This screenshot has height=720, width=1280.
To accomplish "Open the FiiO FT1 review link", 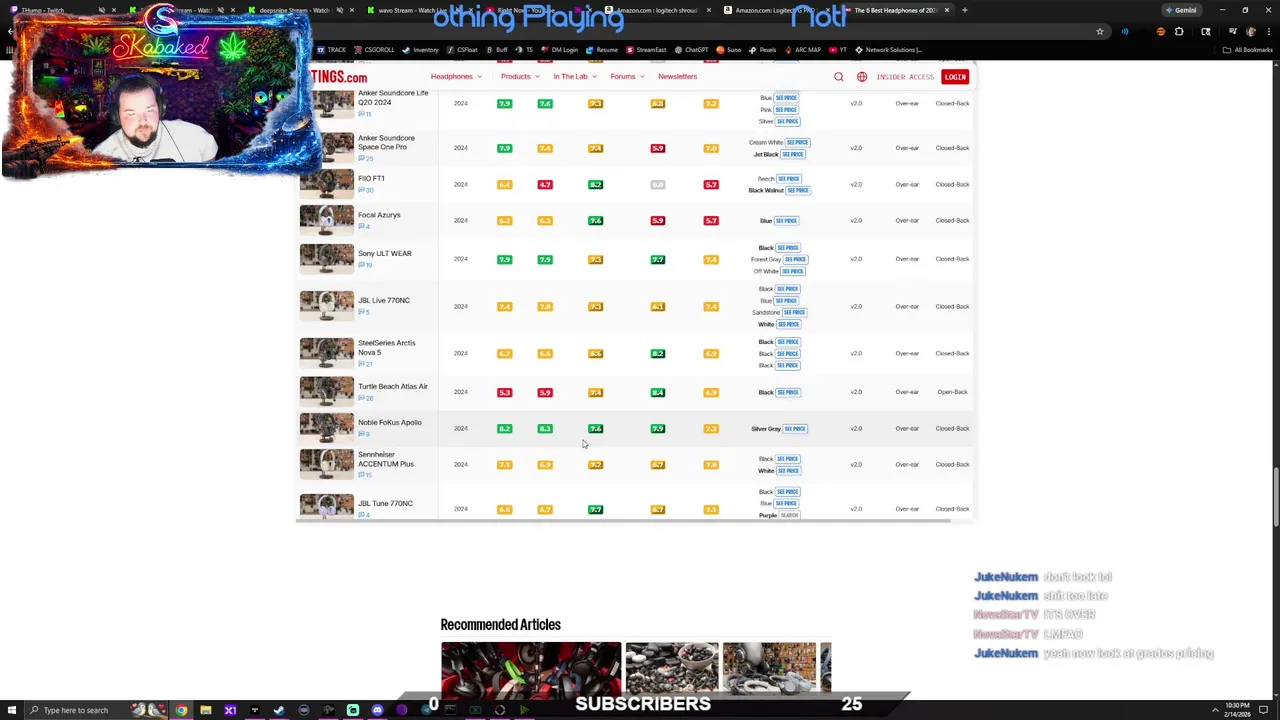I will (371, 178).
